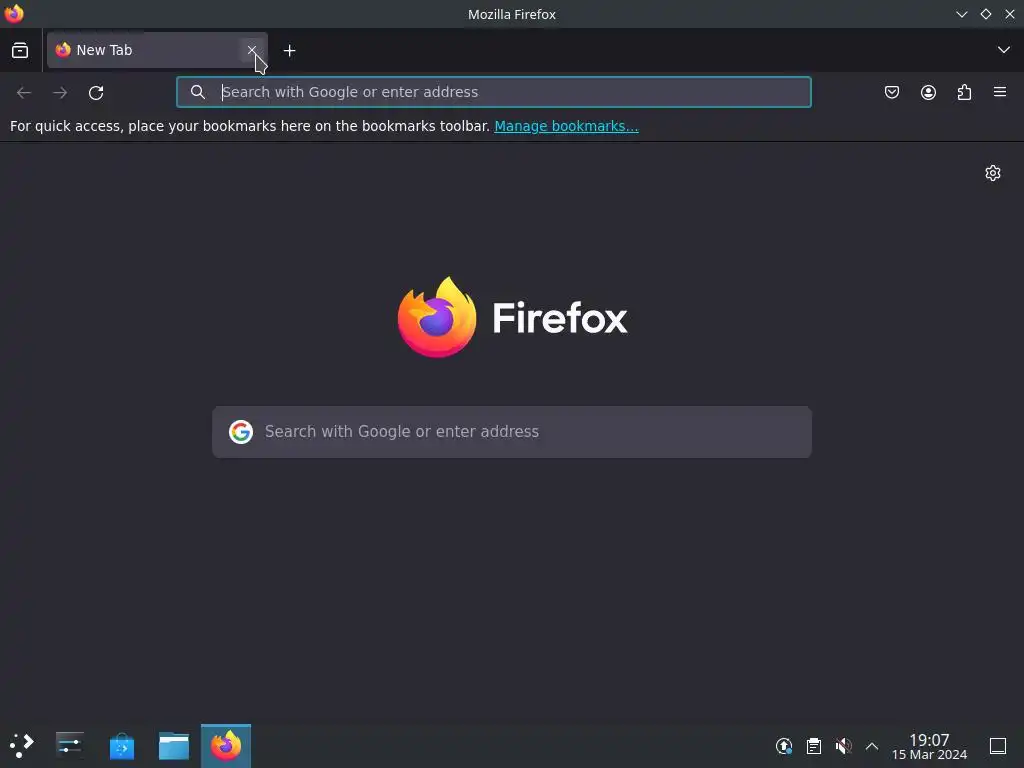The image size is (1024, 768).
Task: Open the clipboard tray icon
Action: (814, 746)
